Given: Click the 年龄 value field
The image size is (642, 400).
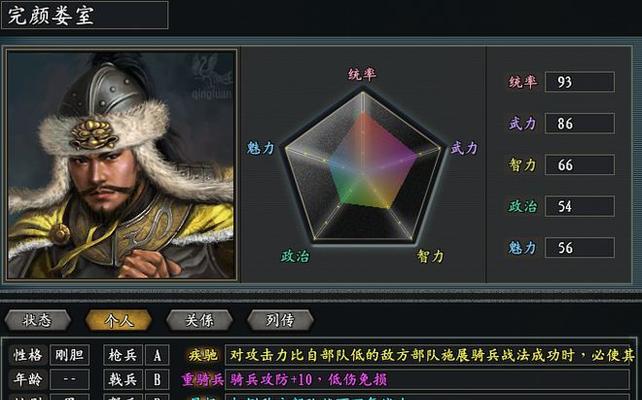Looking at the screenshot, I should pos(70,380).
